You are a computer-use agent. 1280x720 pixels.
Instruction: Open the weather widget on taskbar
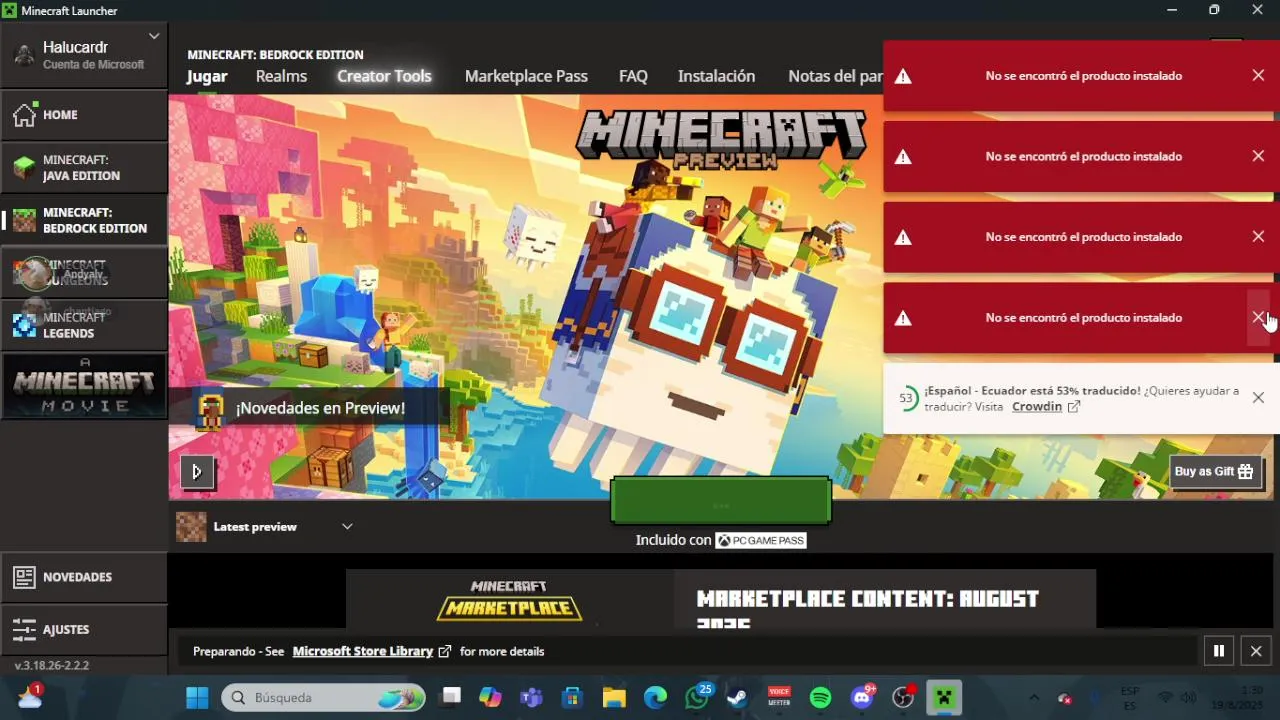click(29, 697)
